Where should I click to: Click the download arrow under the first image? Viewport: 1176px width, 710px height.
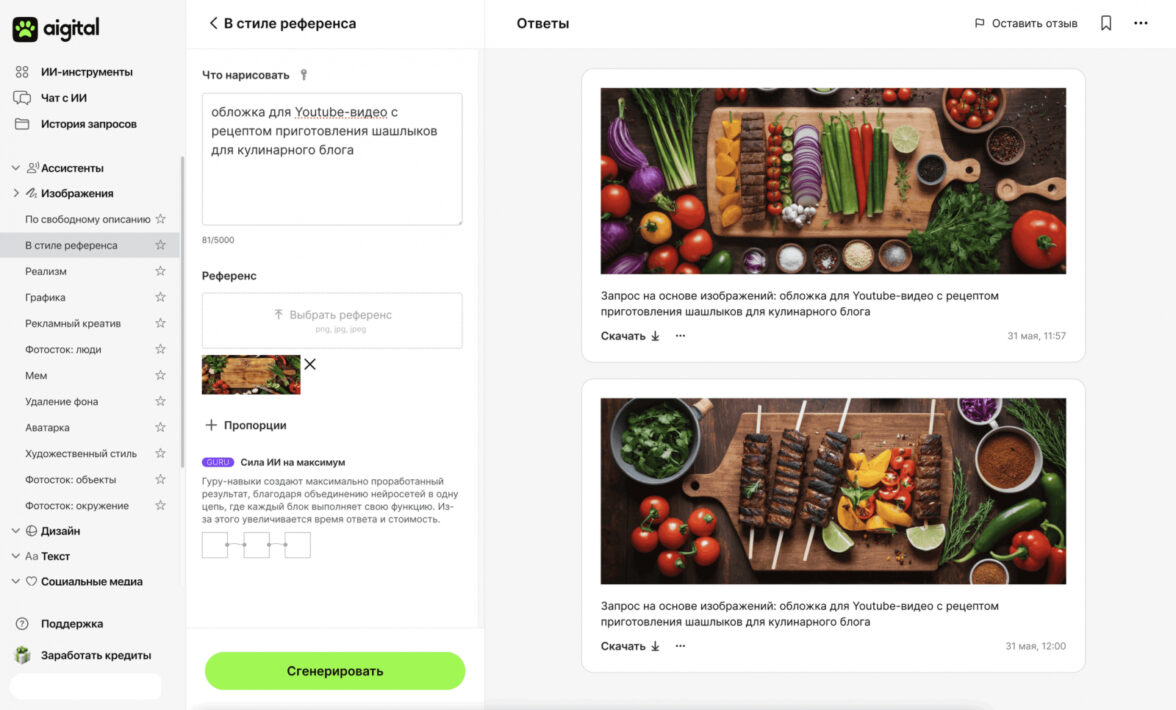click(655, 336)
